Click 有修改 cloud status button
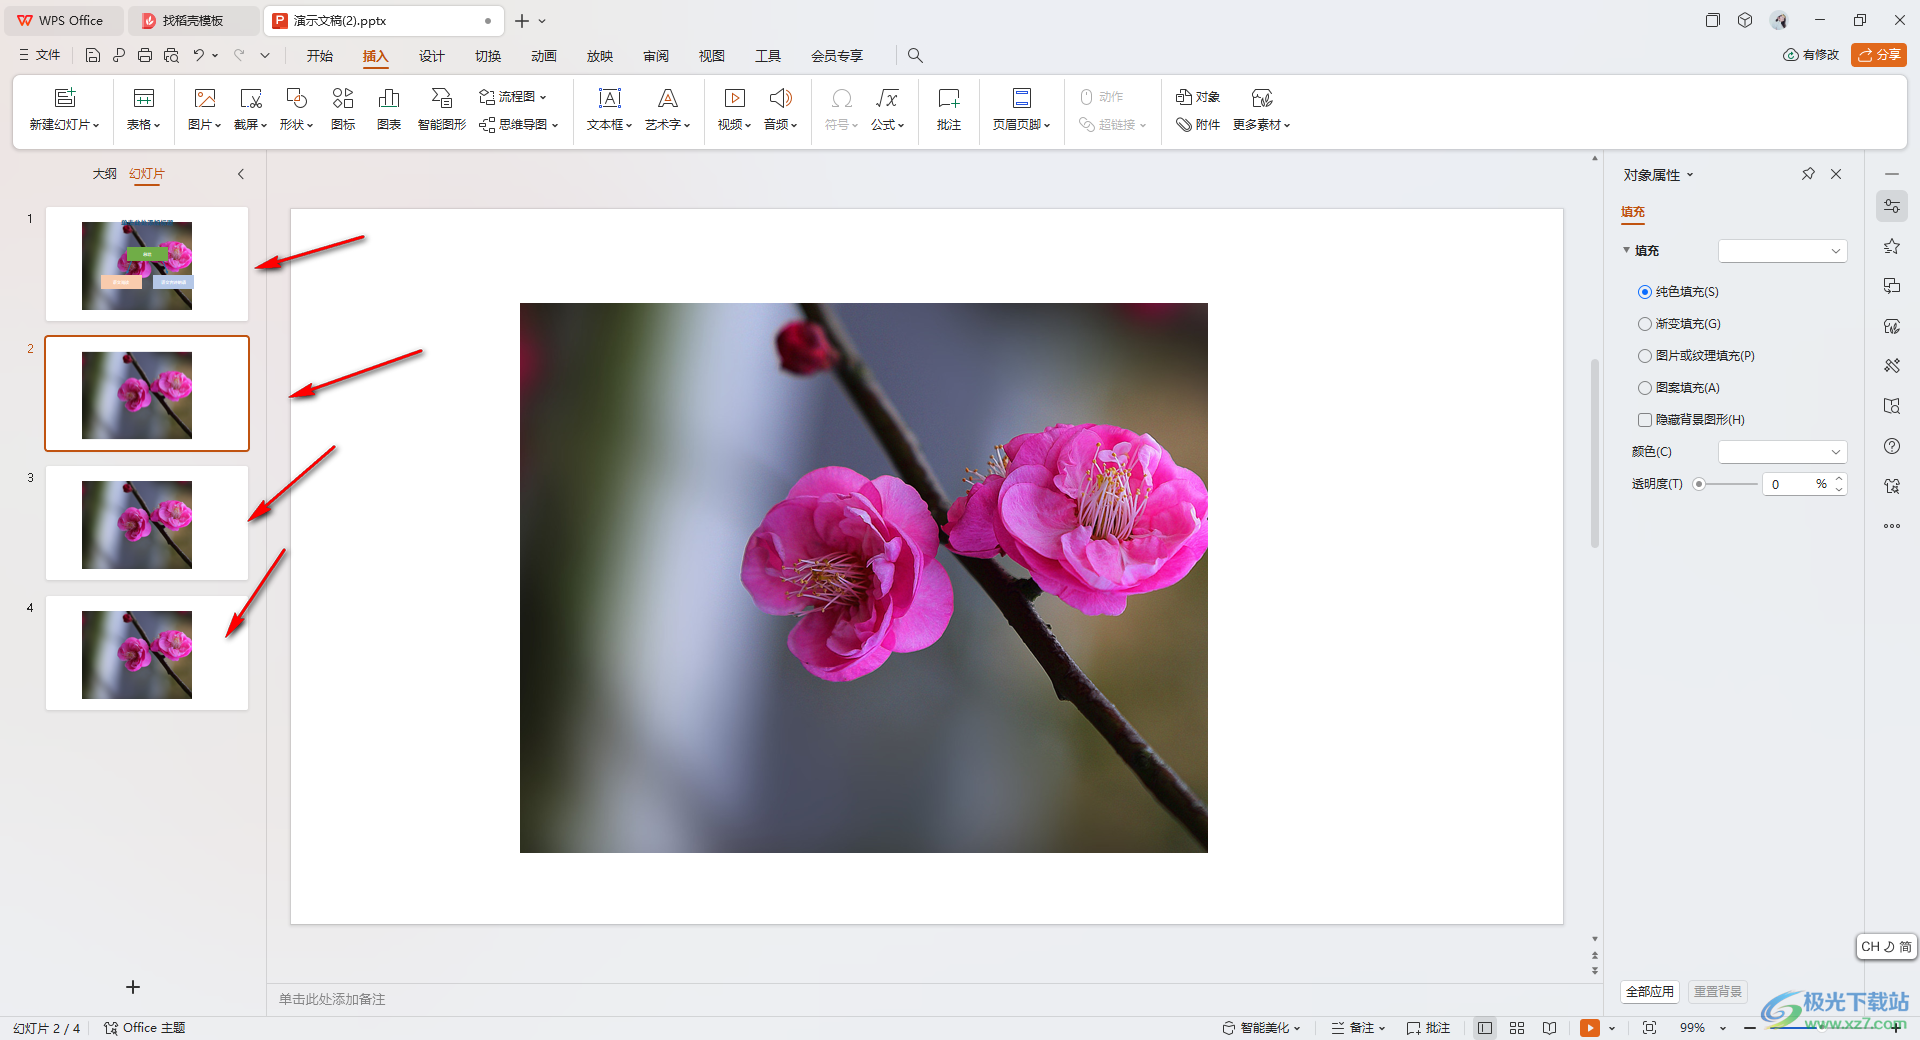The width and height of the screenshot is (1920, 1040). point(1811,55)
